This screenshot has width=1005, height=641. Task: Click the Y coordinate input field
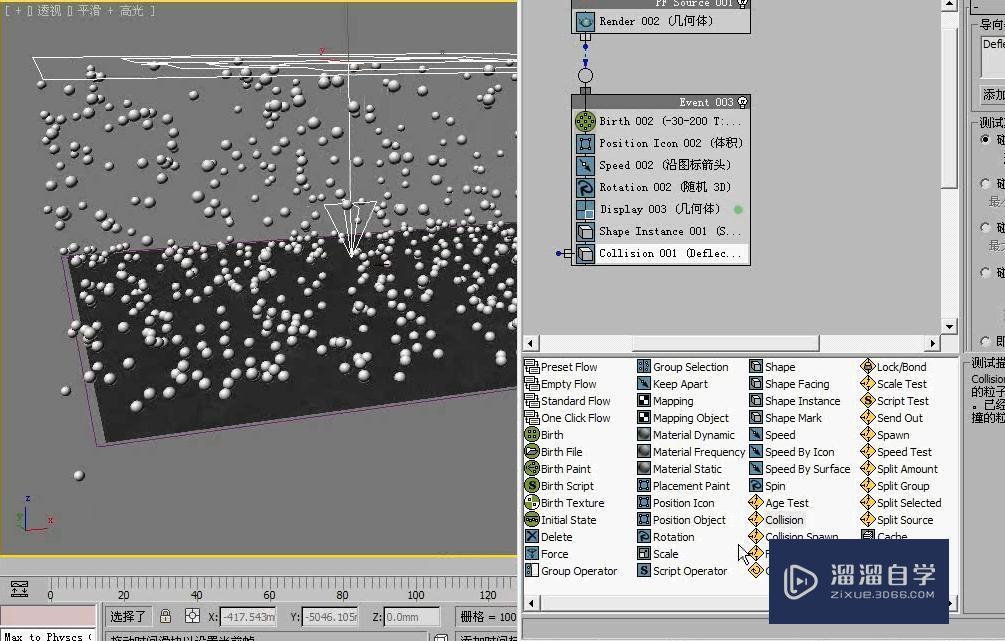(x=330, y=617)
